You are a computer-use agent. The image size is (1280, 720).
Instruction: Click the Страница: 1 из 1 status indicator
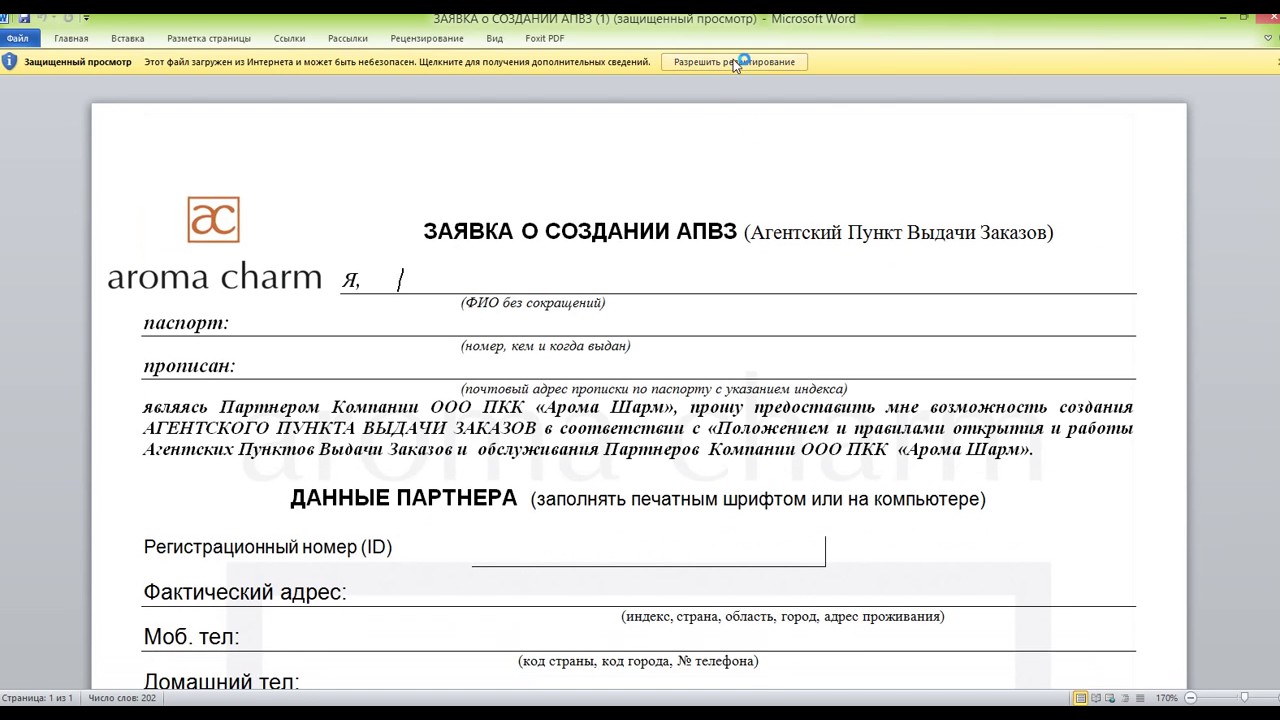(37, 698)
